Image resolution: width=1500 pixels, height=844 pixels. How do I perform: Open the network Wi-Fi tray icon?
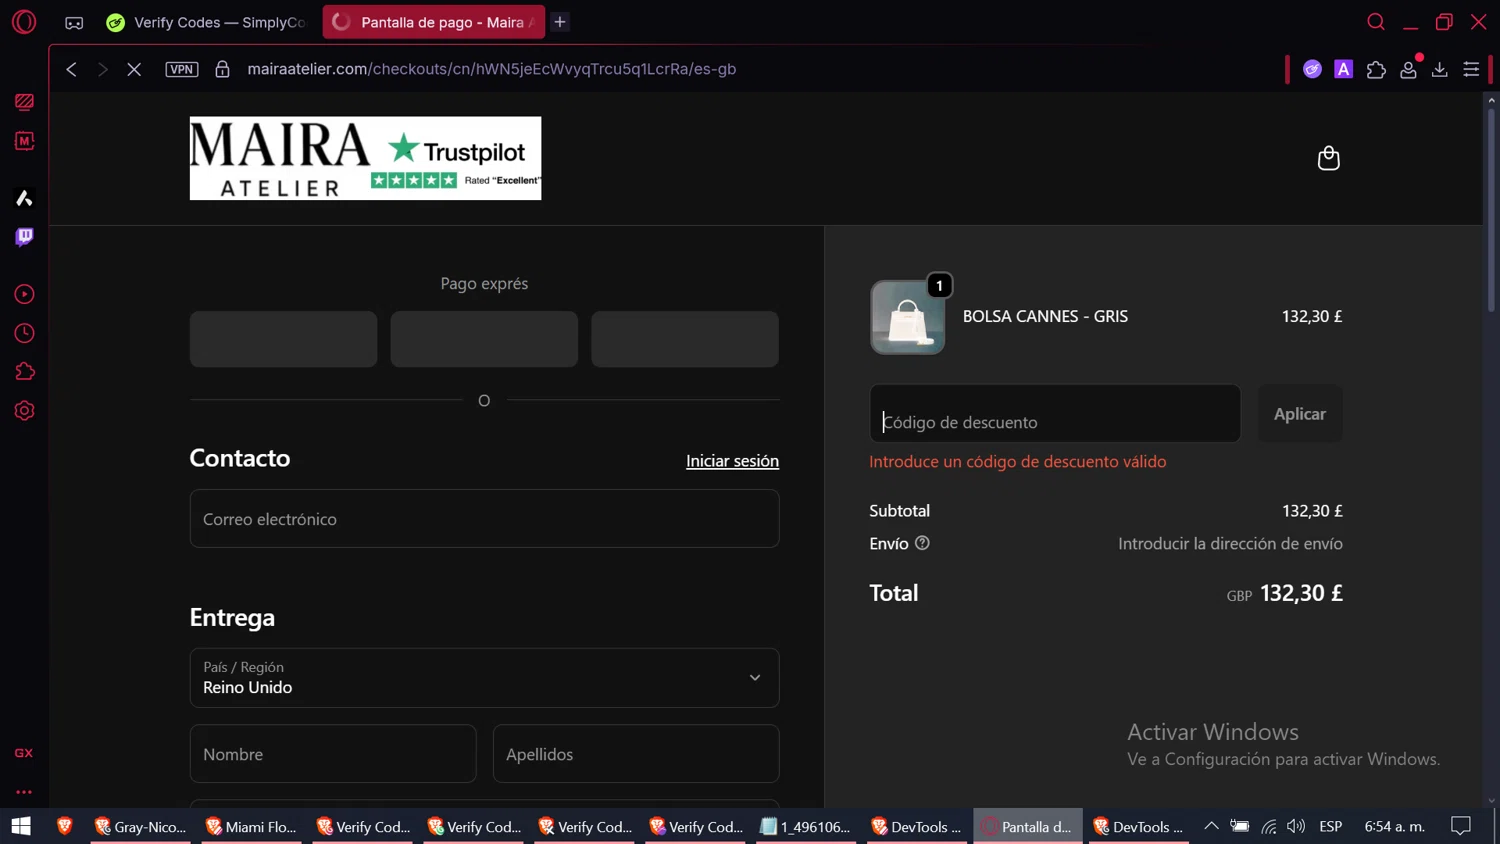[1268, 826]
